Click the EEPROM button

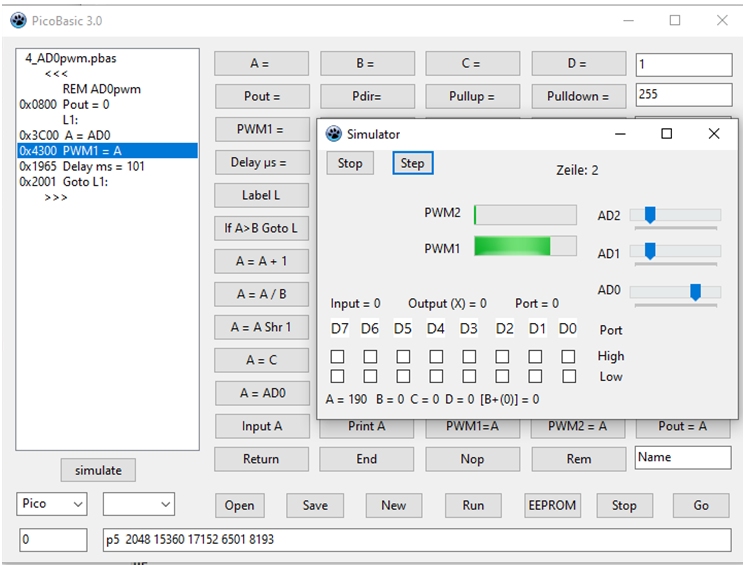(x=552, y=505)
